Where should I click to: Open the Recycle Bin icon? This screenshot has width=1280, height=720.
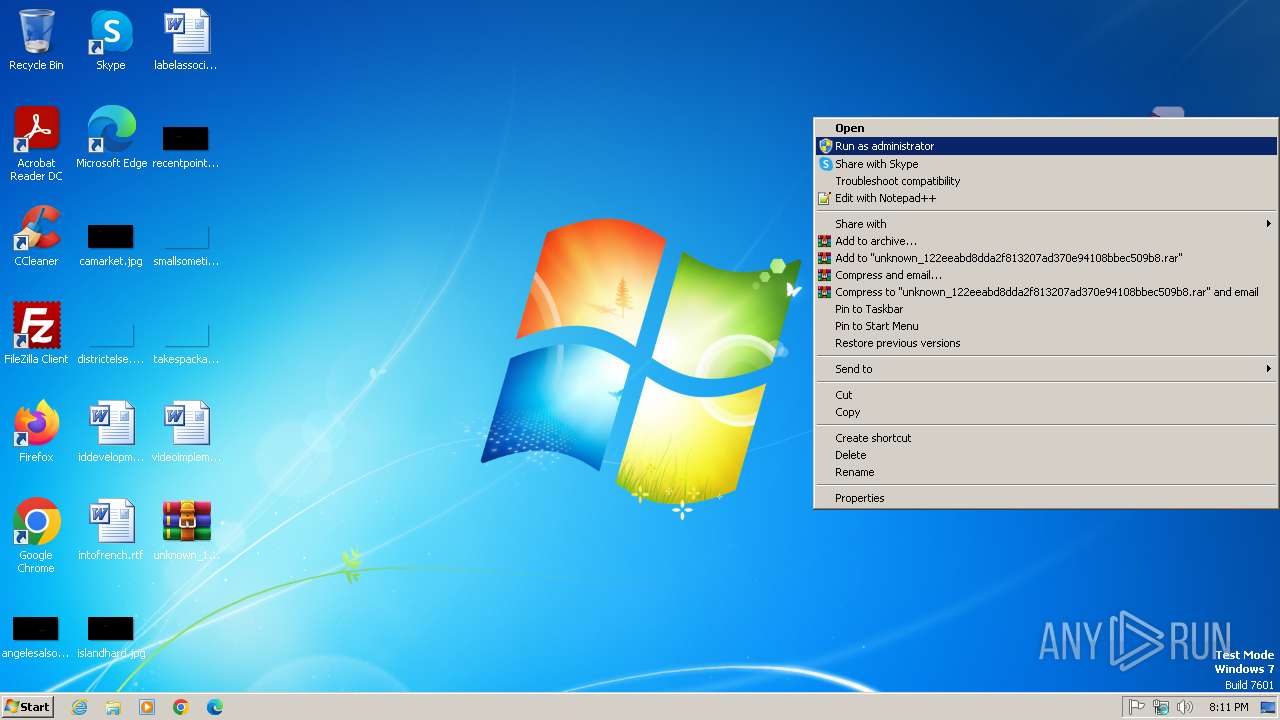[x=36, y=40]
